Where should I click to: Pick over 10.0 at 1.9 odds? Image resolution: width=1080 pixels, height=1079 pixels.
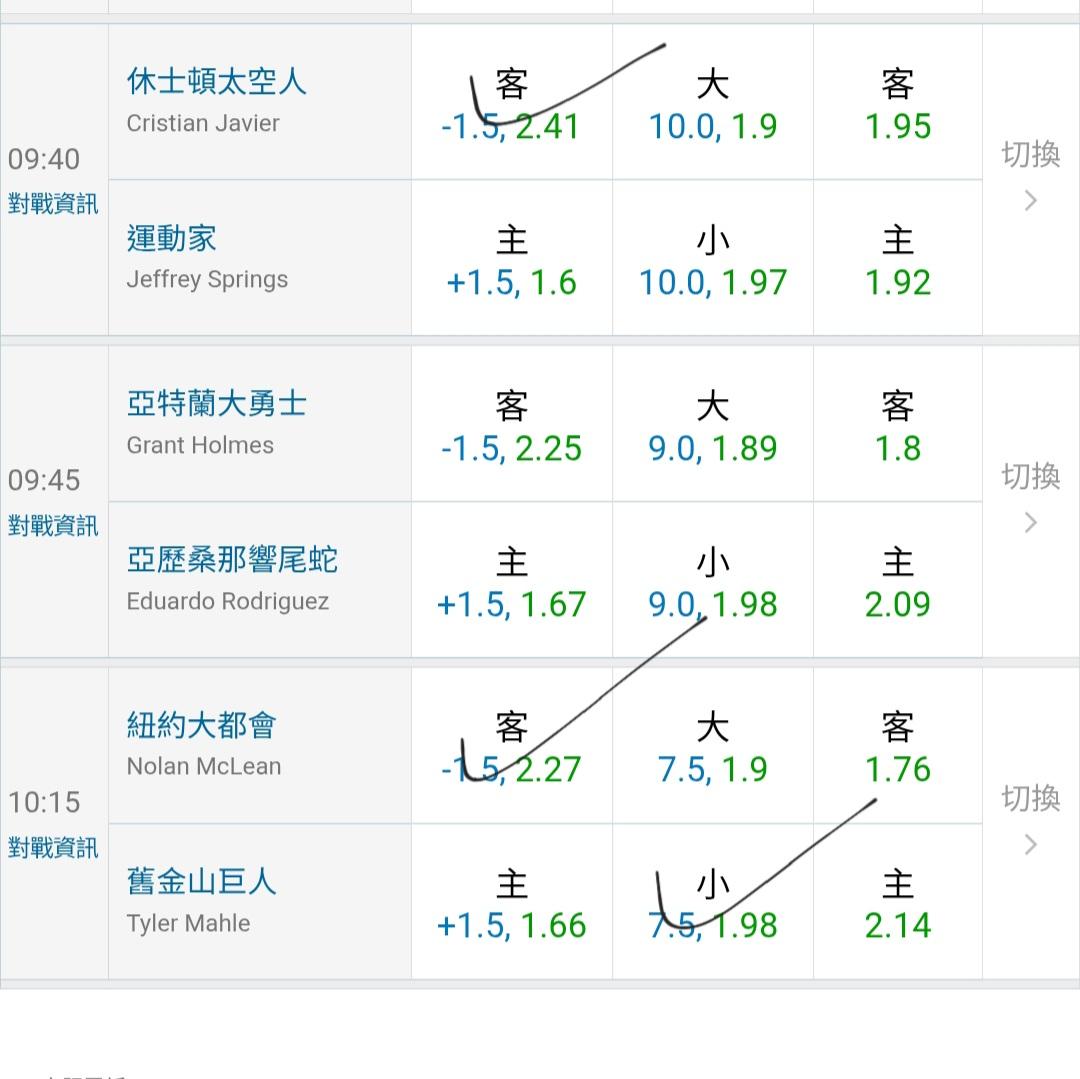point(712,104)
